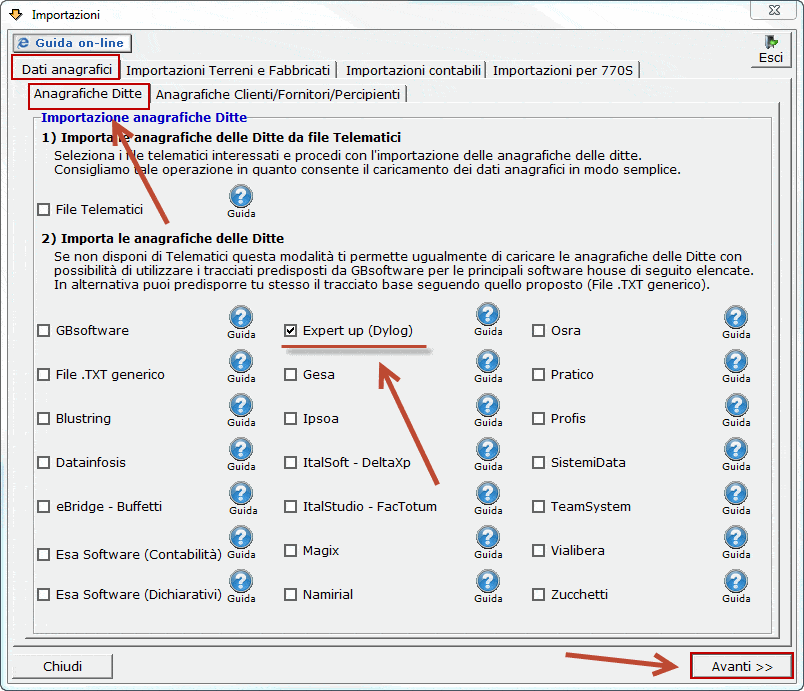Click the Esci exit icon button
This screenshot has width=804, height=691.
pyautogui.click(x=770, y=50)
